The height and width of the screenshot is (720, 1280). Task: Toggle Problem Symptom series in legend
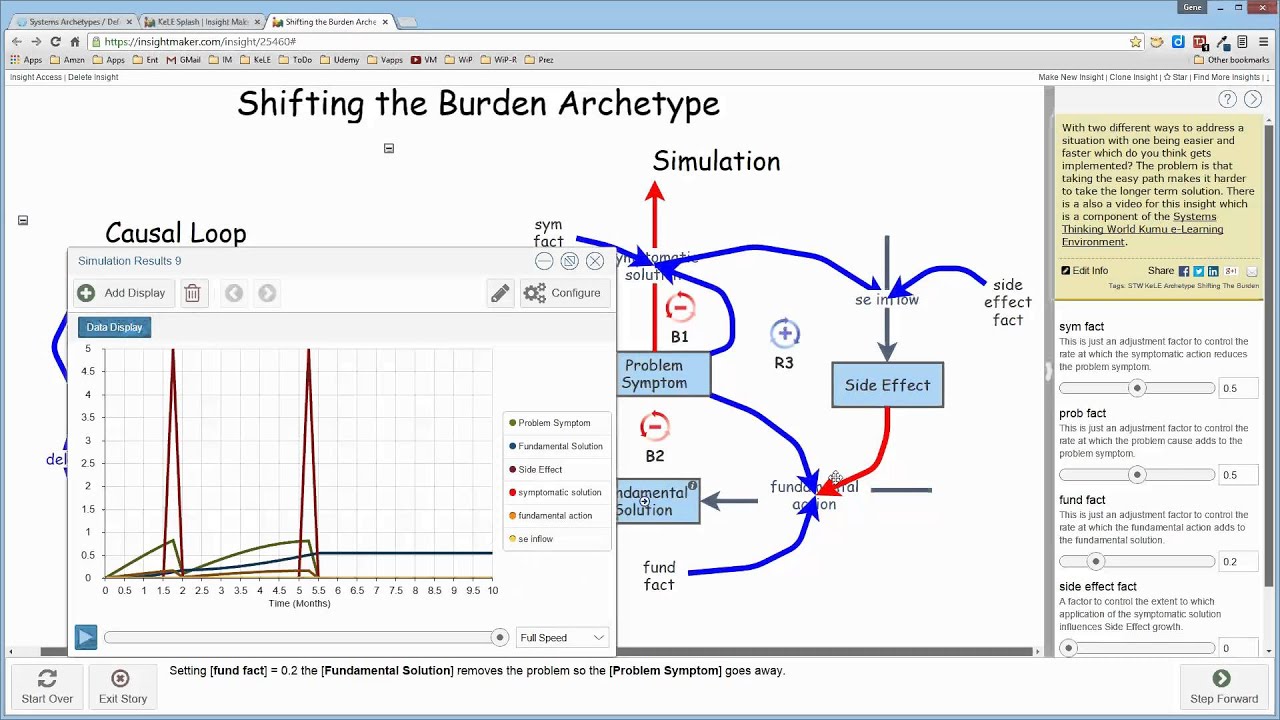coord(555,423)
